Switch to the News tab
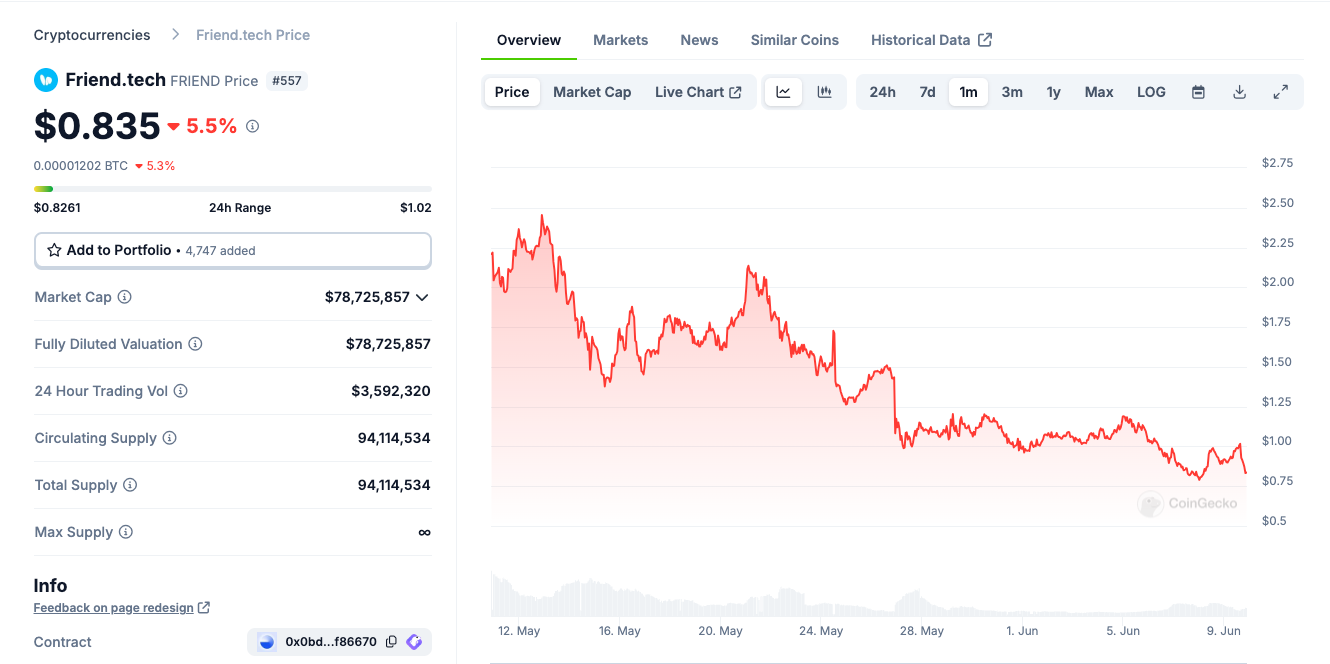 tap(699, 40)
